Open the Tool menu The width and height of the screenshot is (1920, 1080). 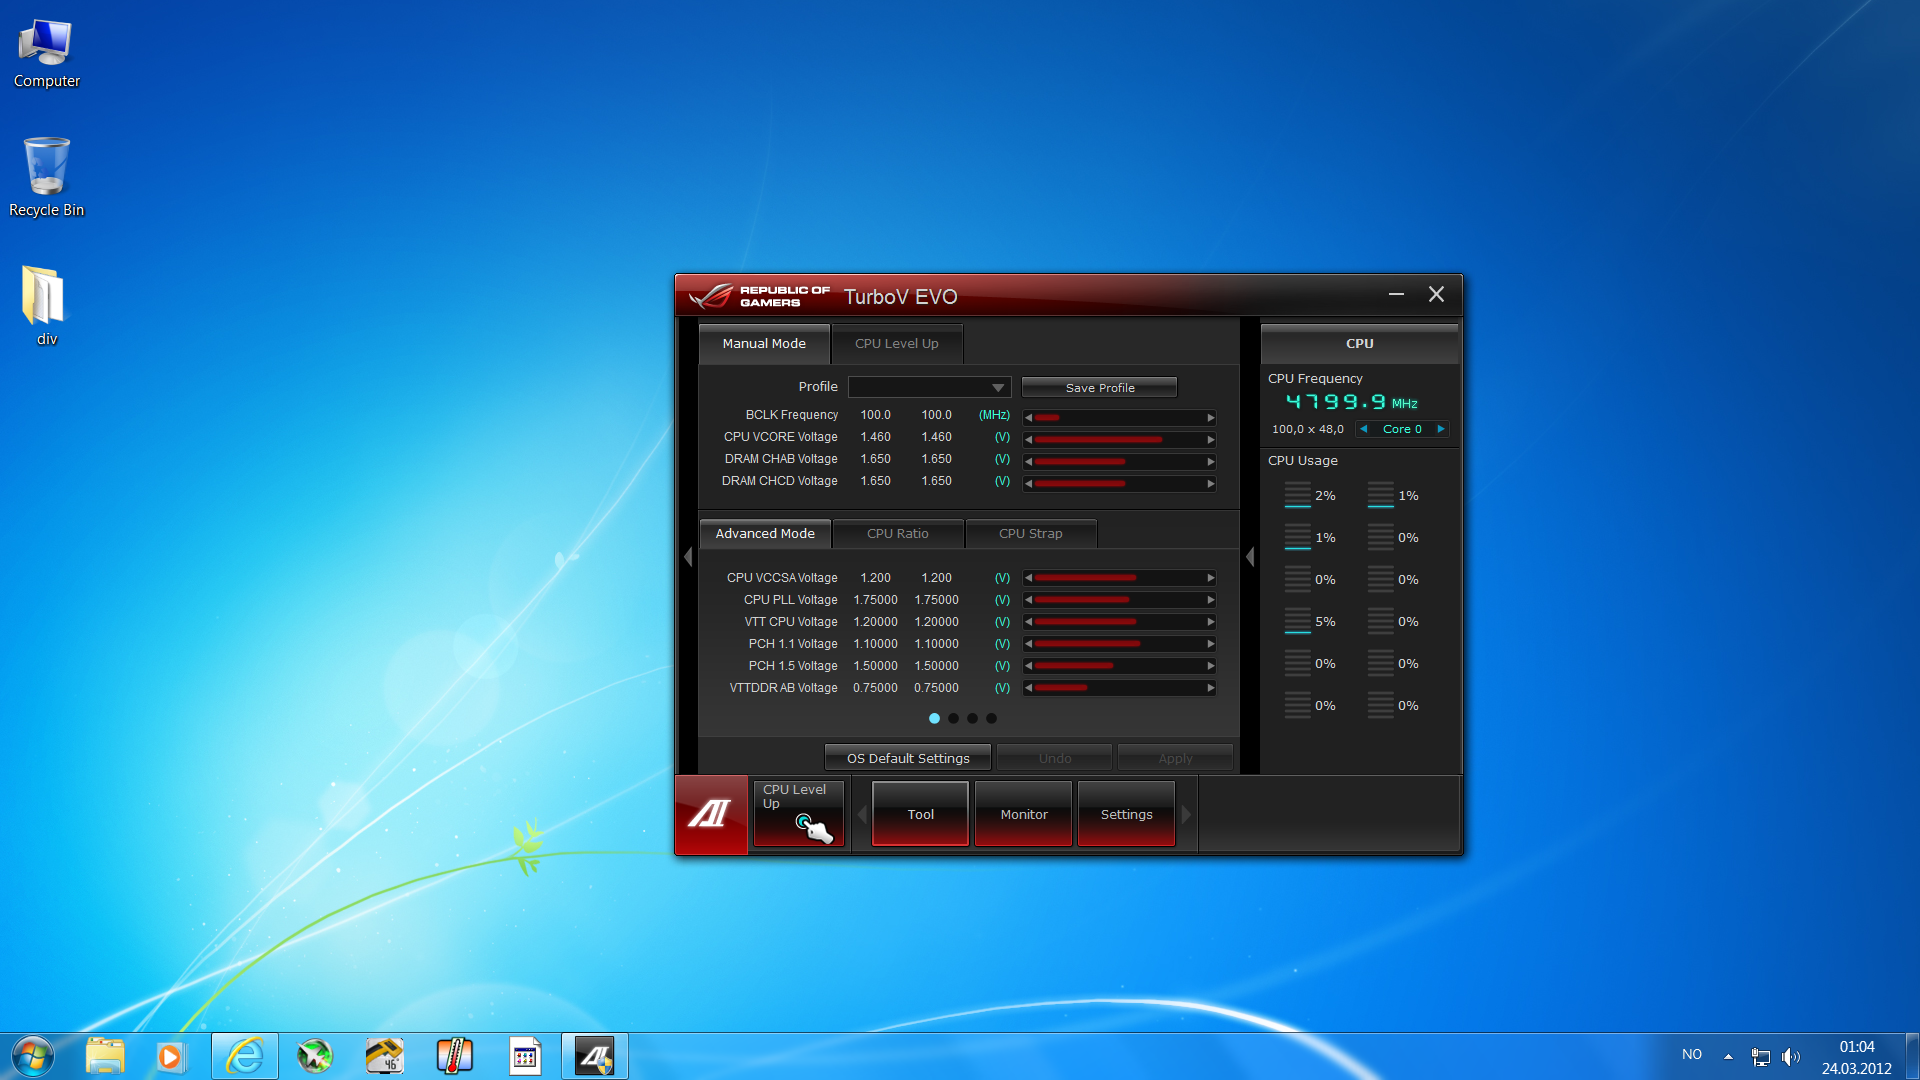coord(920,814)
